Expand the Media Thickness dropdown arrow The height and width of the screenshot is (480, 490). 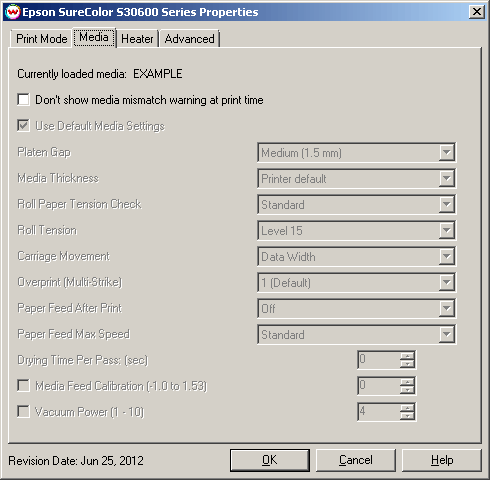point(446,179)
